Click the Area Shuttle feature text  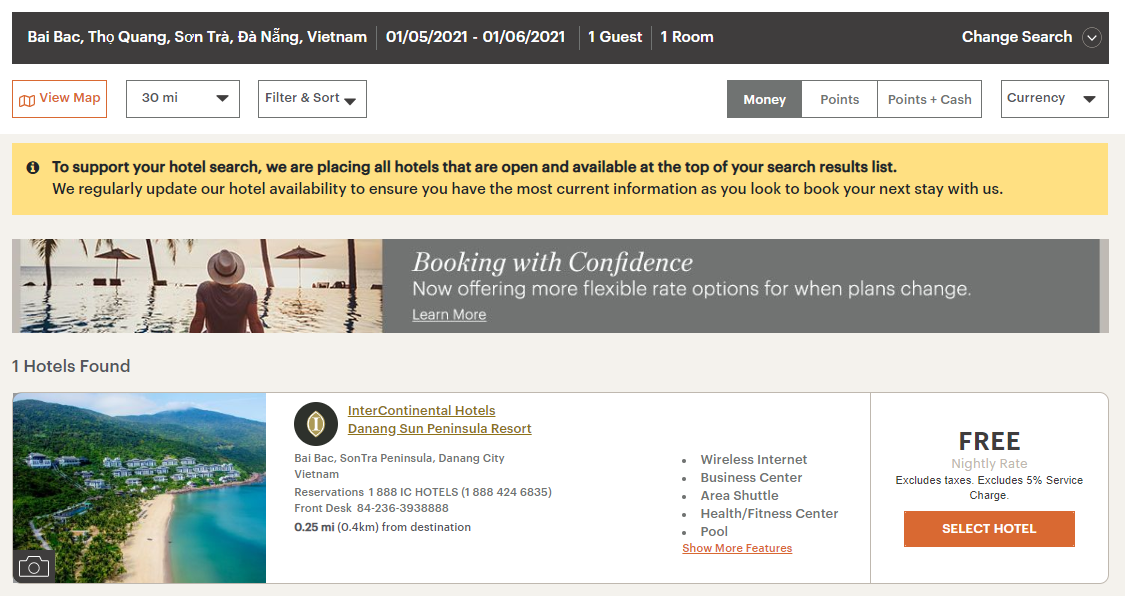[x=739, y=496]
